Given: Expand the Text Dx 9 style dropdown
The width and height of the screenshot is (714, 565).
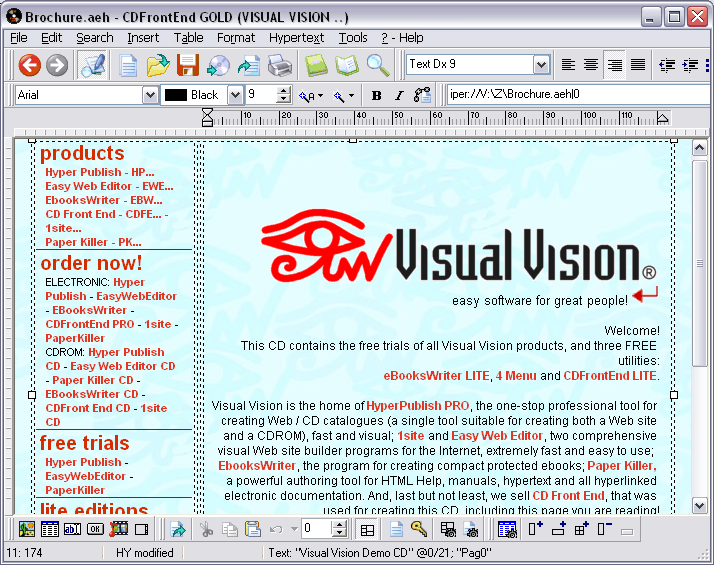Looking at the screenshot, I should point(541,65).
